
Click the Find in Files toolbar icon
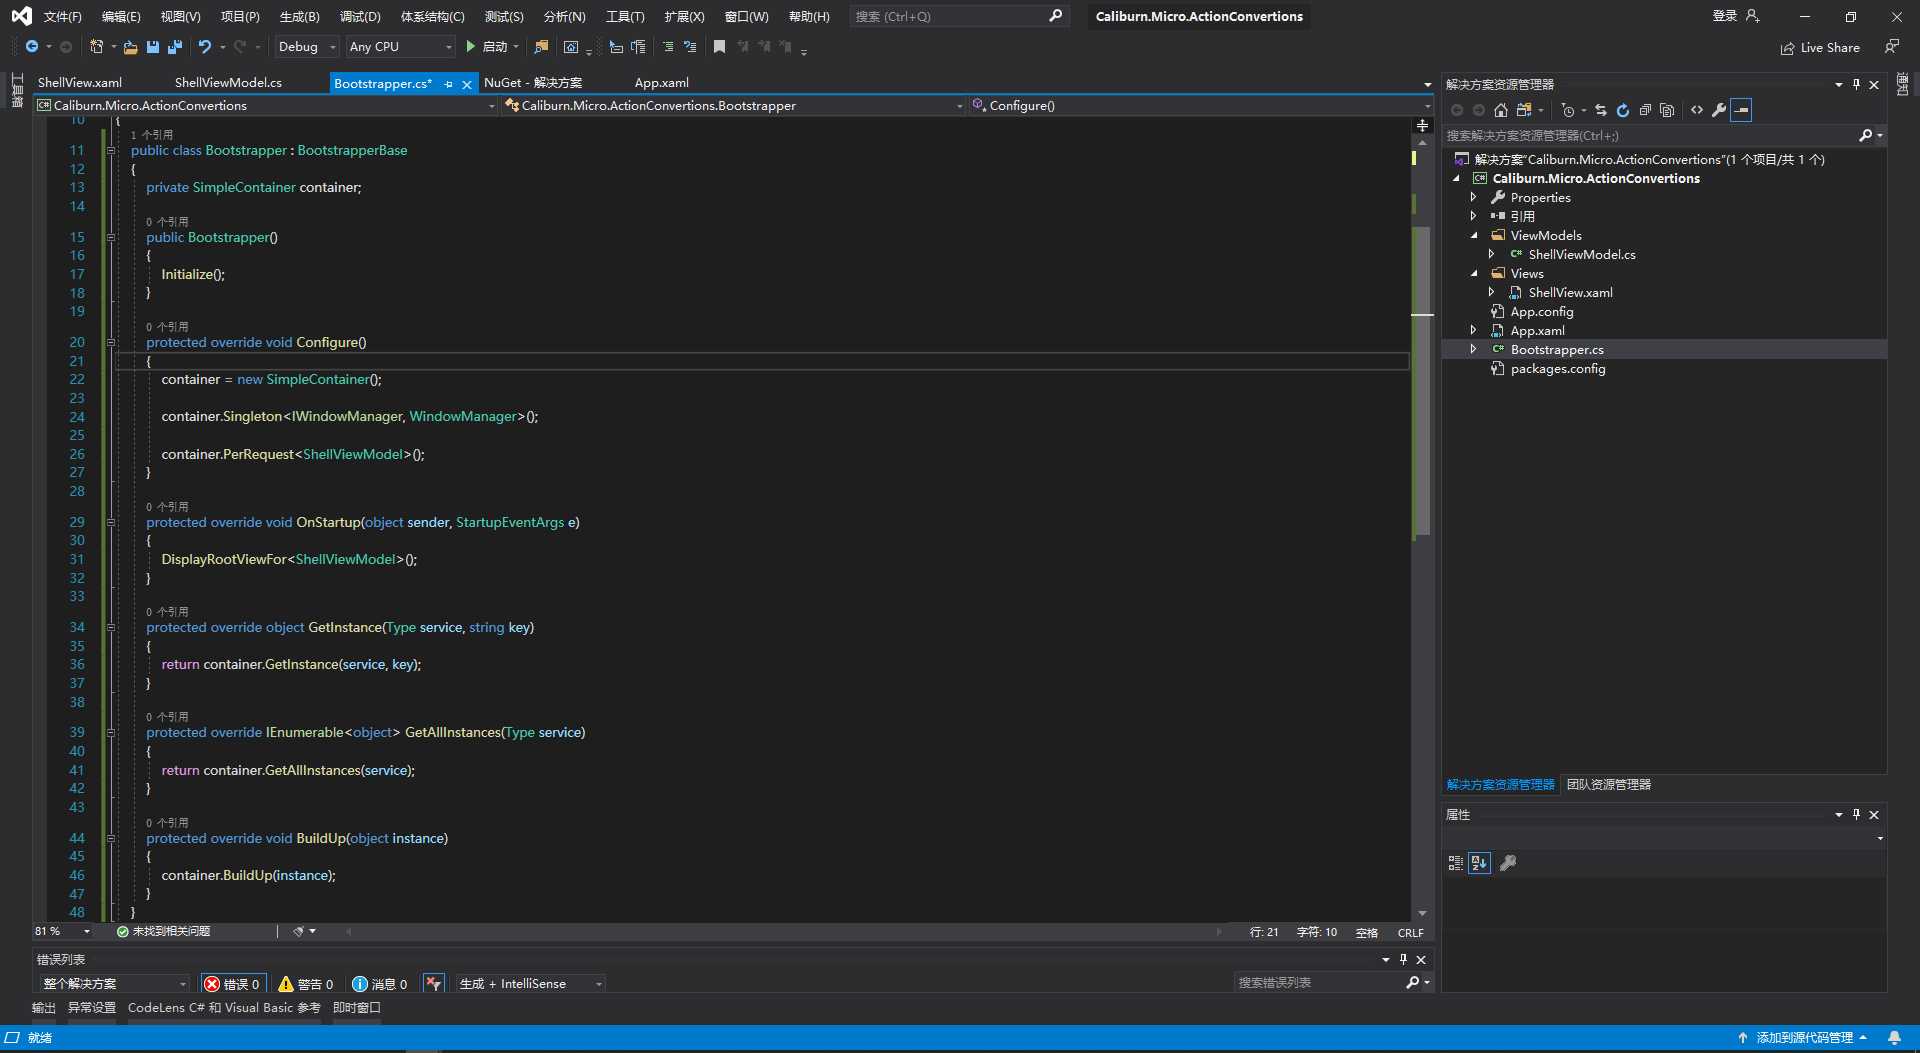[x=541, y=47]
